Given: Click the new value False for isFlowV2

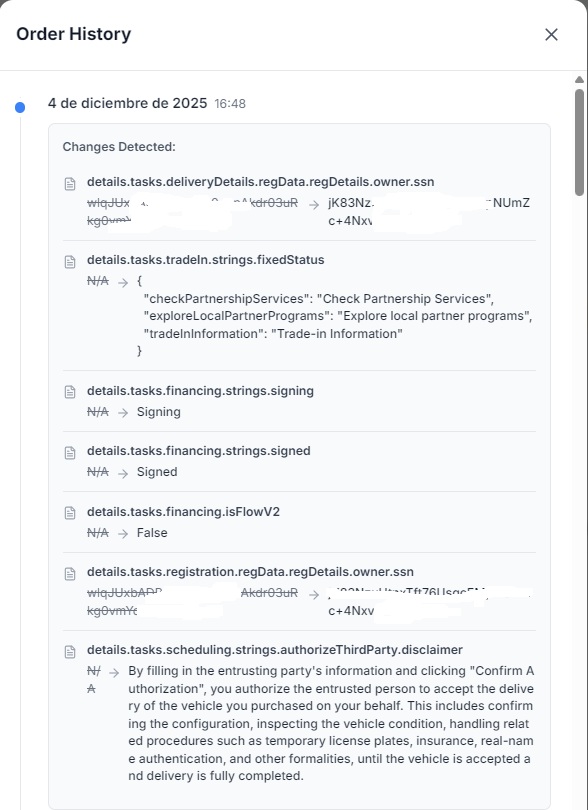Looking at the screenshot, I should click(152, 533).
